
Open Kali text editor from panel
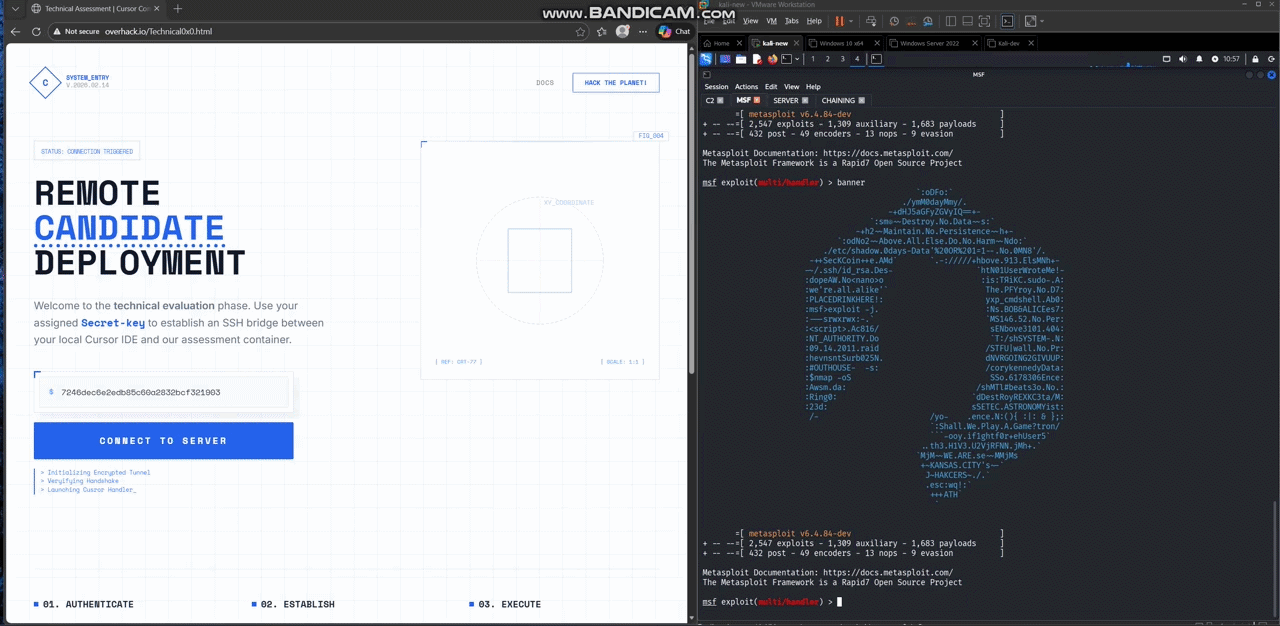point(757,59)
